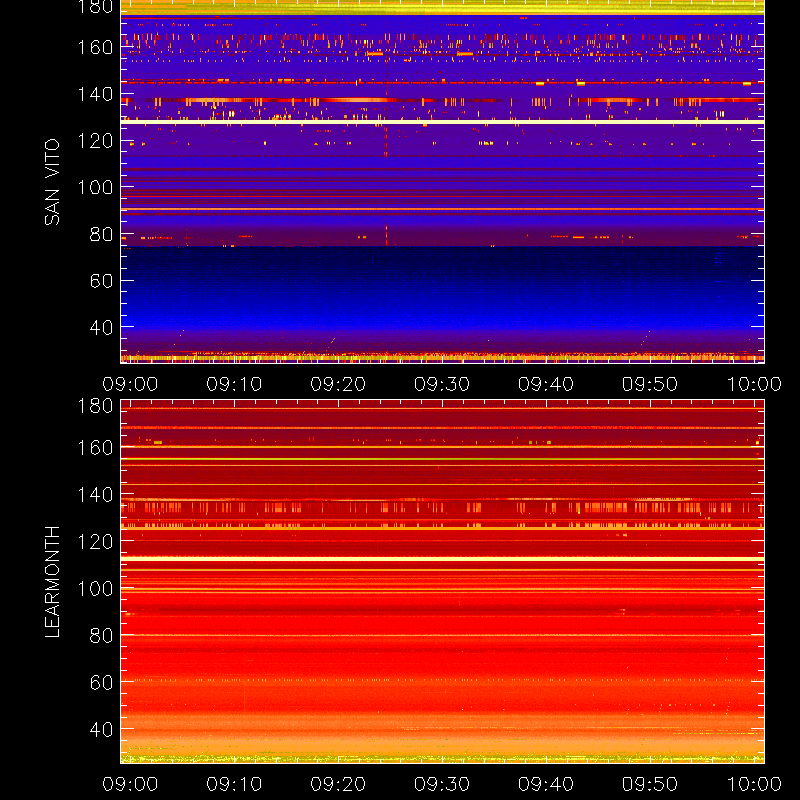Select the 80 tick on SAN VITO axis
The width and height of the screenshot is (800, 800).
(x=101, y=234)
